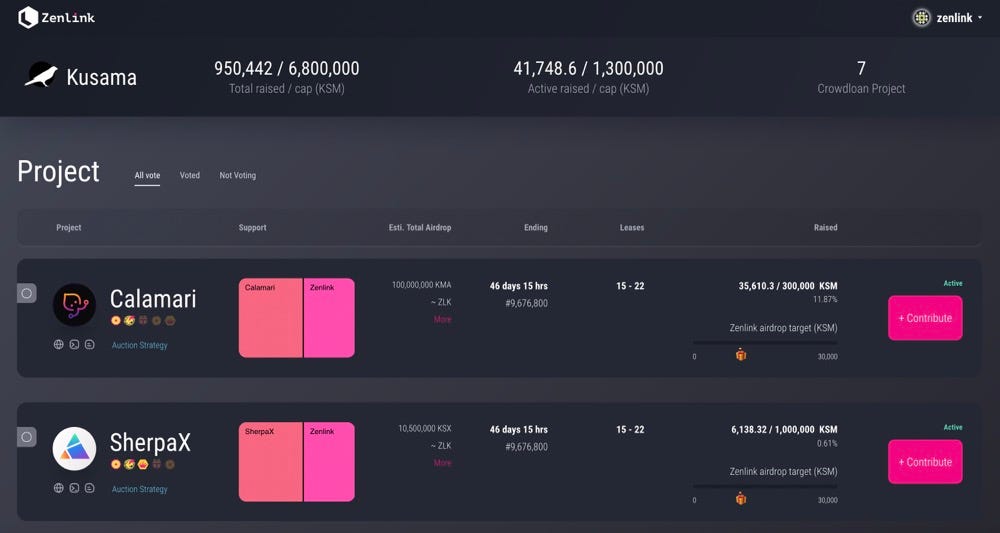Click the gift icon on Calamari's airdrop bar

tap(741, 355)
